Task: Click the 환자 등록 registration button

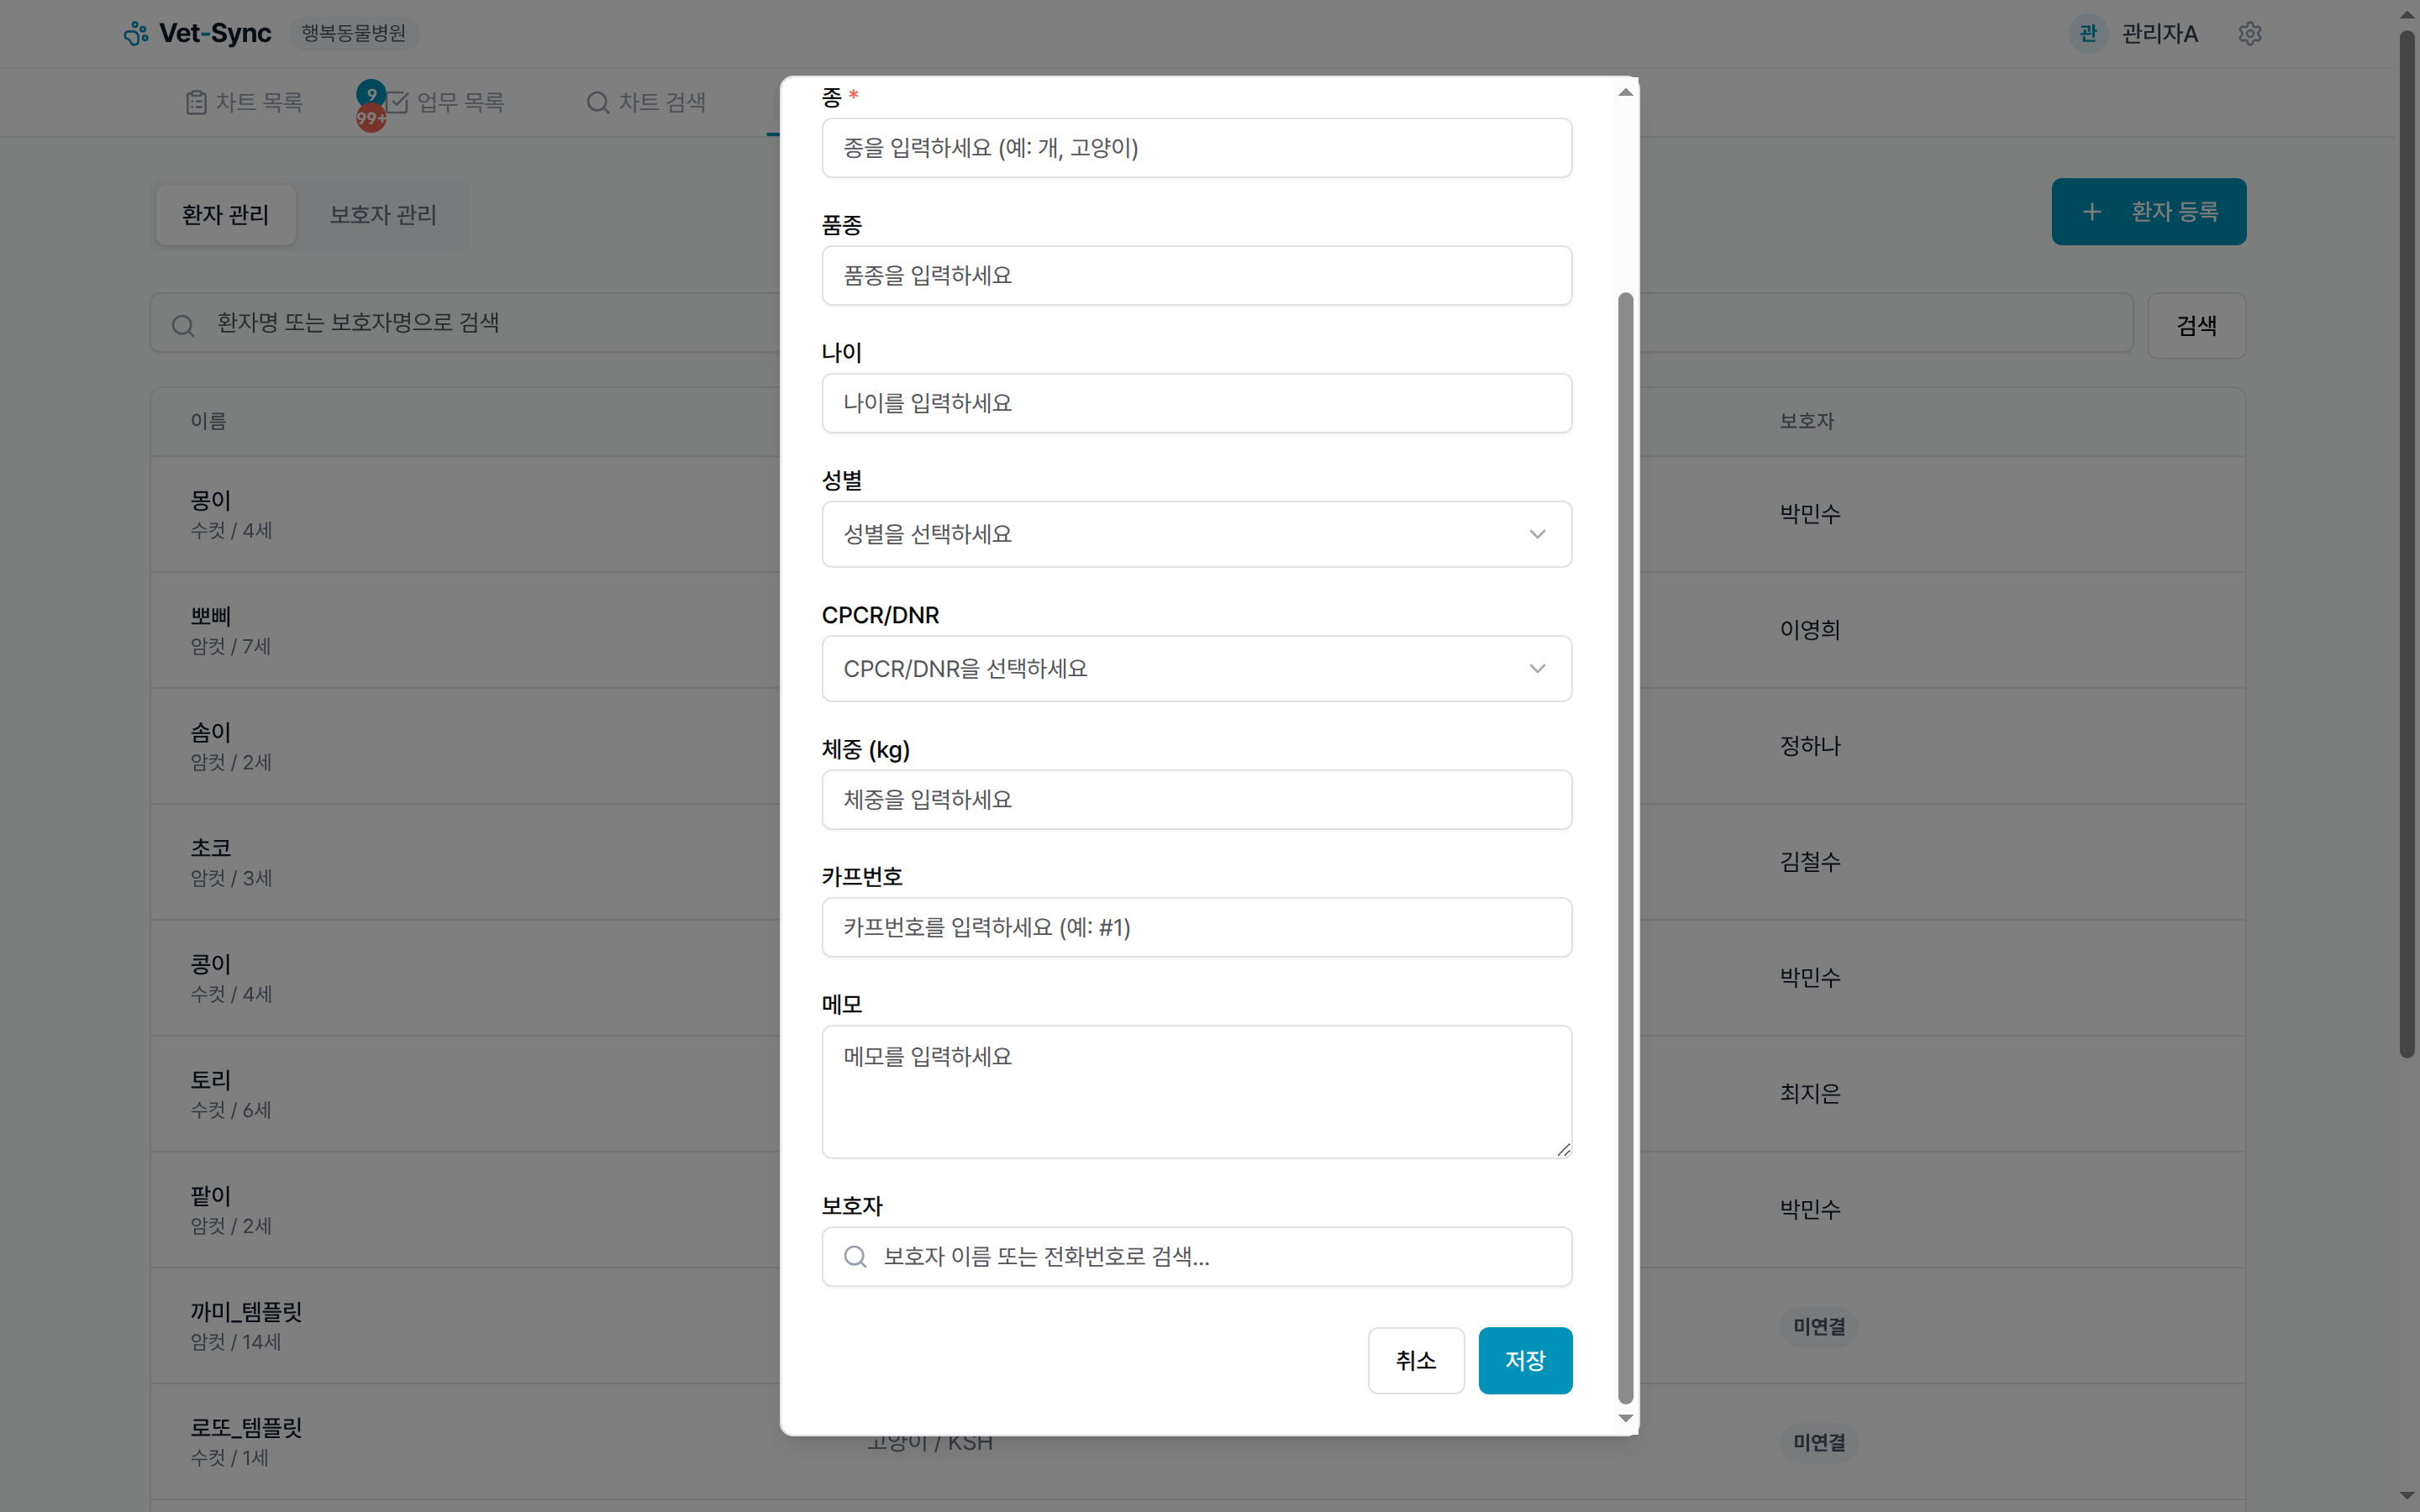Action: [x=2148, y=211]
